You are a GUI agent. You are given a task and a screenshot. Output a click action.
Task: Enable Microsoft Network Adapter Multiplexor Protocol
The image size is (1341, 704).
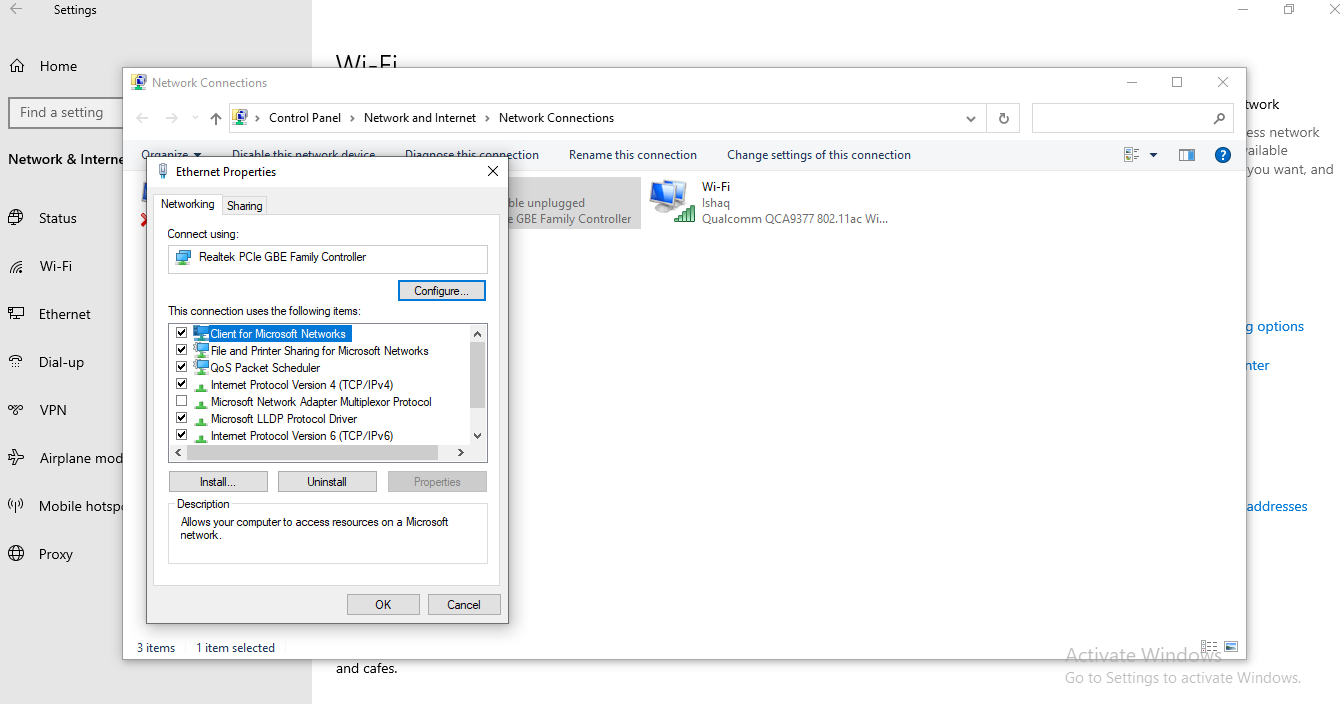[181, 401]
